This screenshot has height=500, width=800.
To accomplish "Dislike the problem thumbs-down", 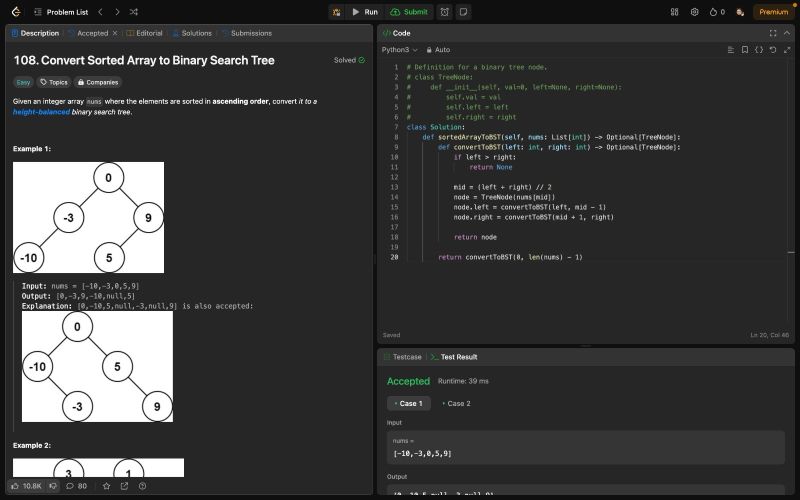I will [x=53, y=486].
